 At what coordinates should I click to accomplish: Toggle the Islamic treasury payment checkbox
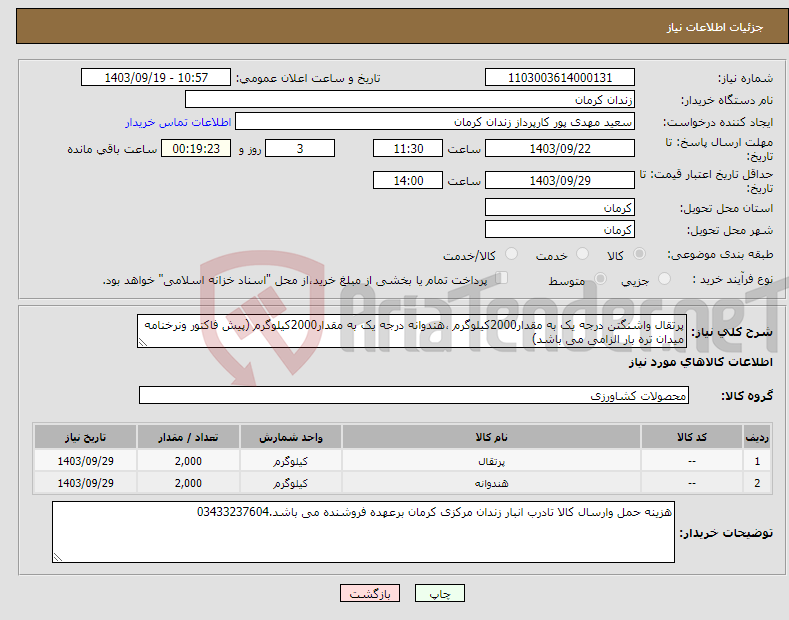[502, 277]
